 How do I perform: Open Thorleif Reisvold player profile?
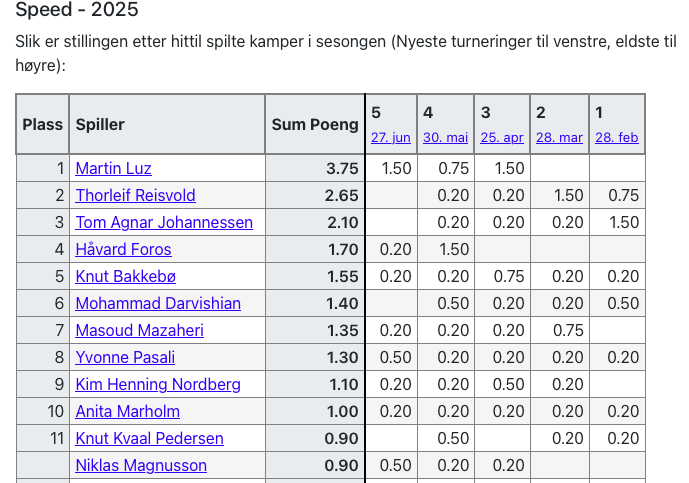coord(135,195)
